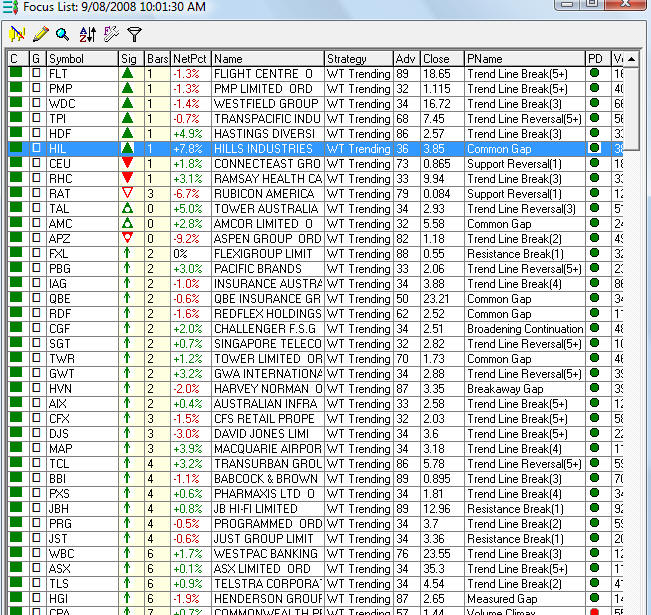Click the Measured Gap pattern cell
This screenshot has height=615, width=651.
pos(524,599)
